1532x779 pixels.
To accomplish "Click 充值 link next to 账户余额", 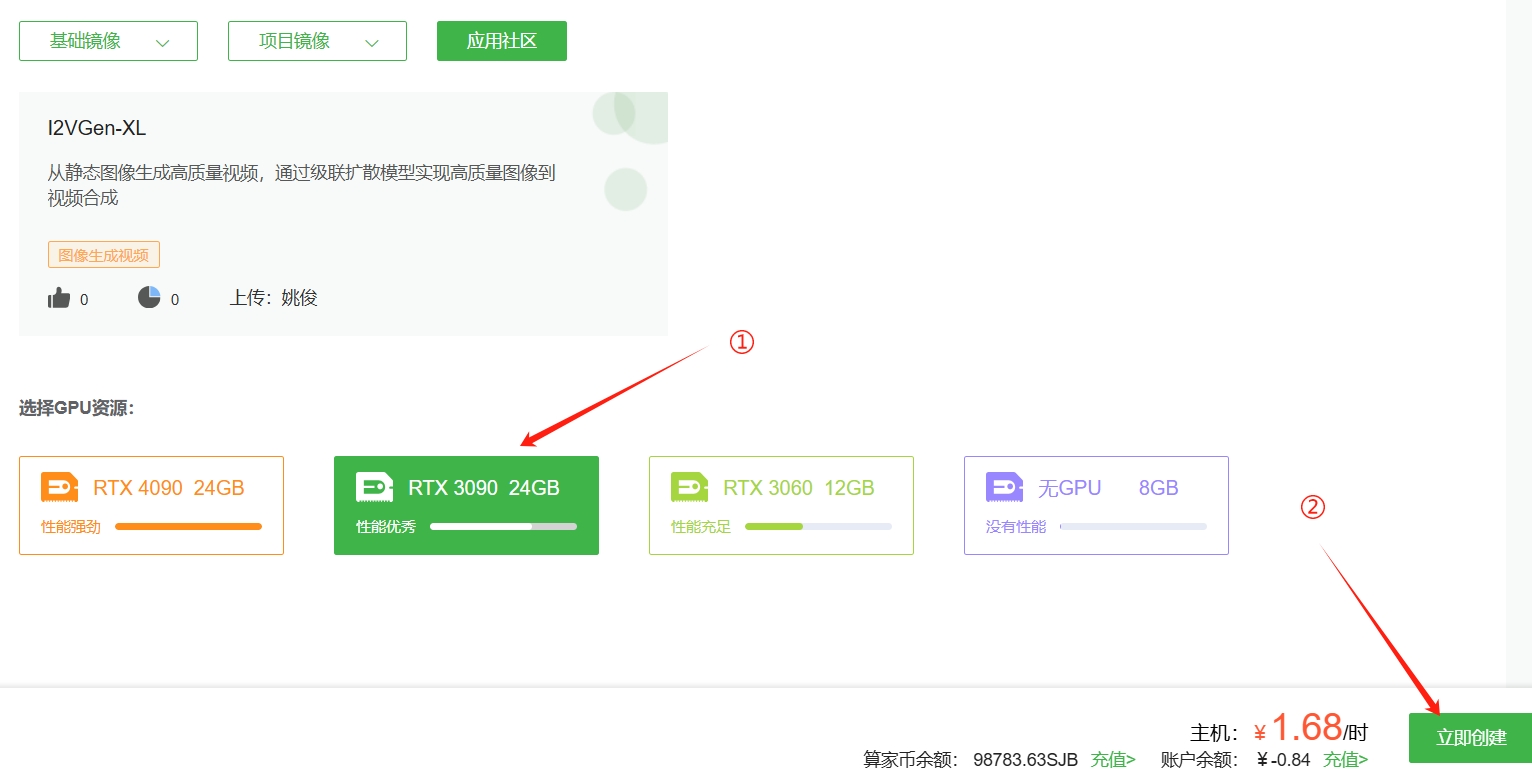I will [1346, 760].
